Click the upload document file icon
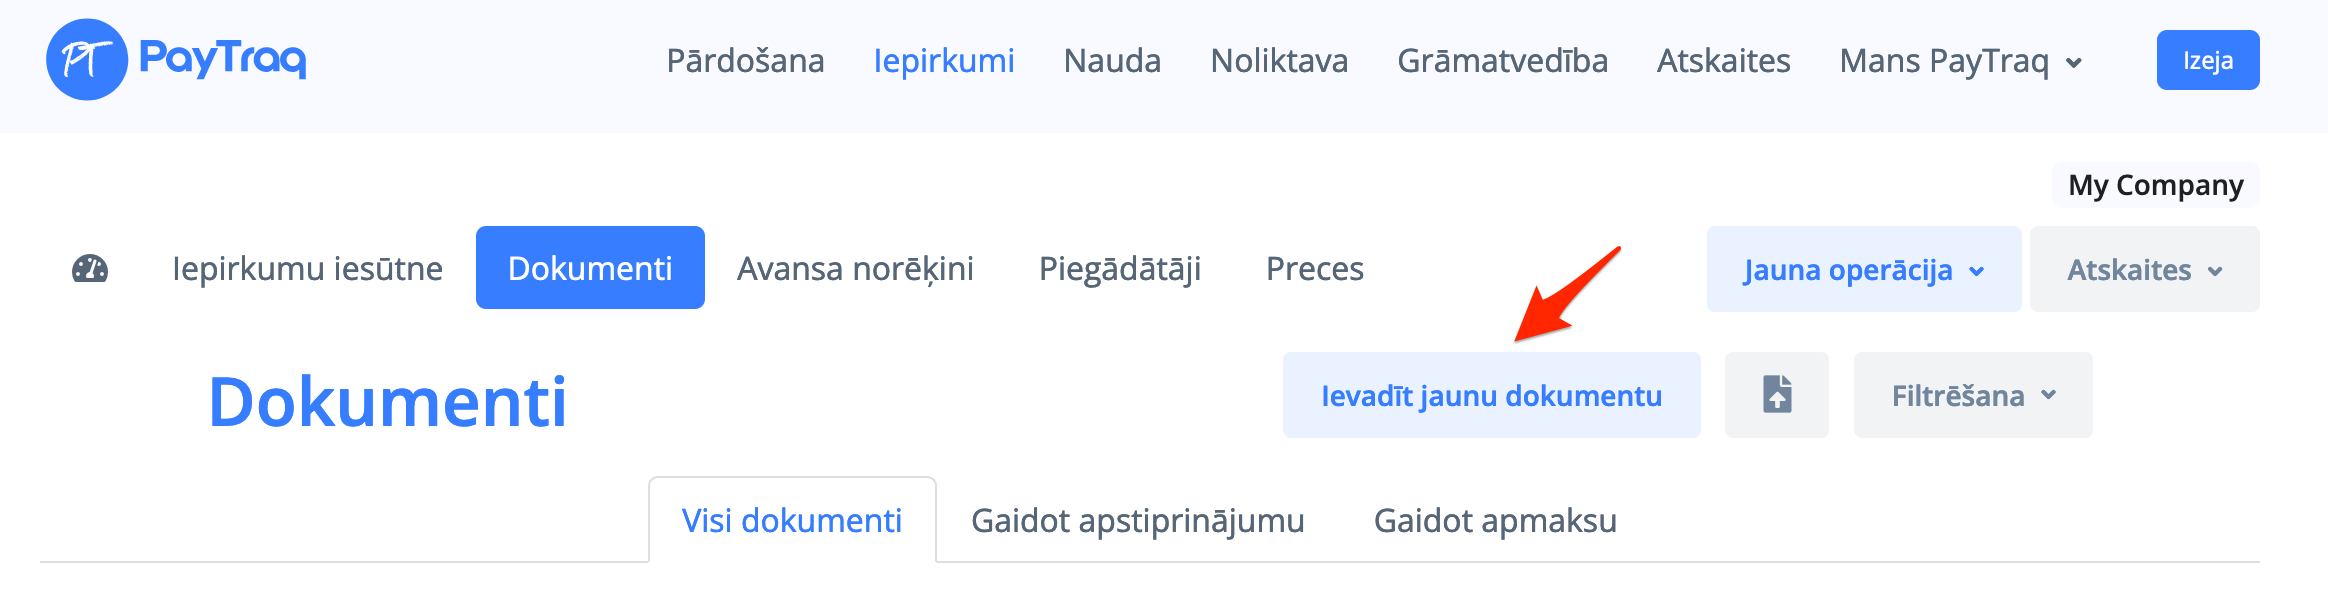This screenshot has width=2328, height=600. click(1776, 395)
